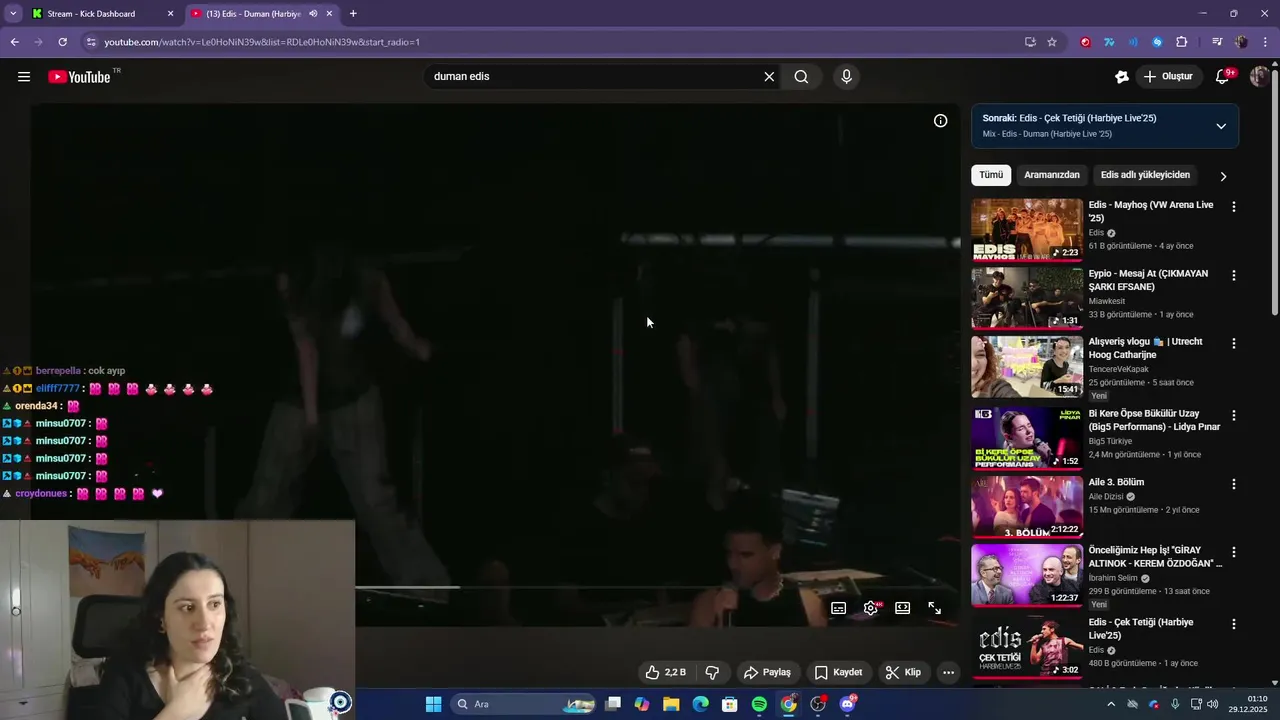The image size is (1280, 720).
Task: Open options for Aile 3. Bölüm video
Action: pyautogui.click(x=1233, y=484)
